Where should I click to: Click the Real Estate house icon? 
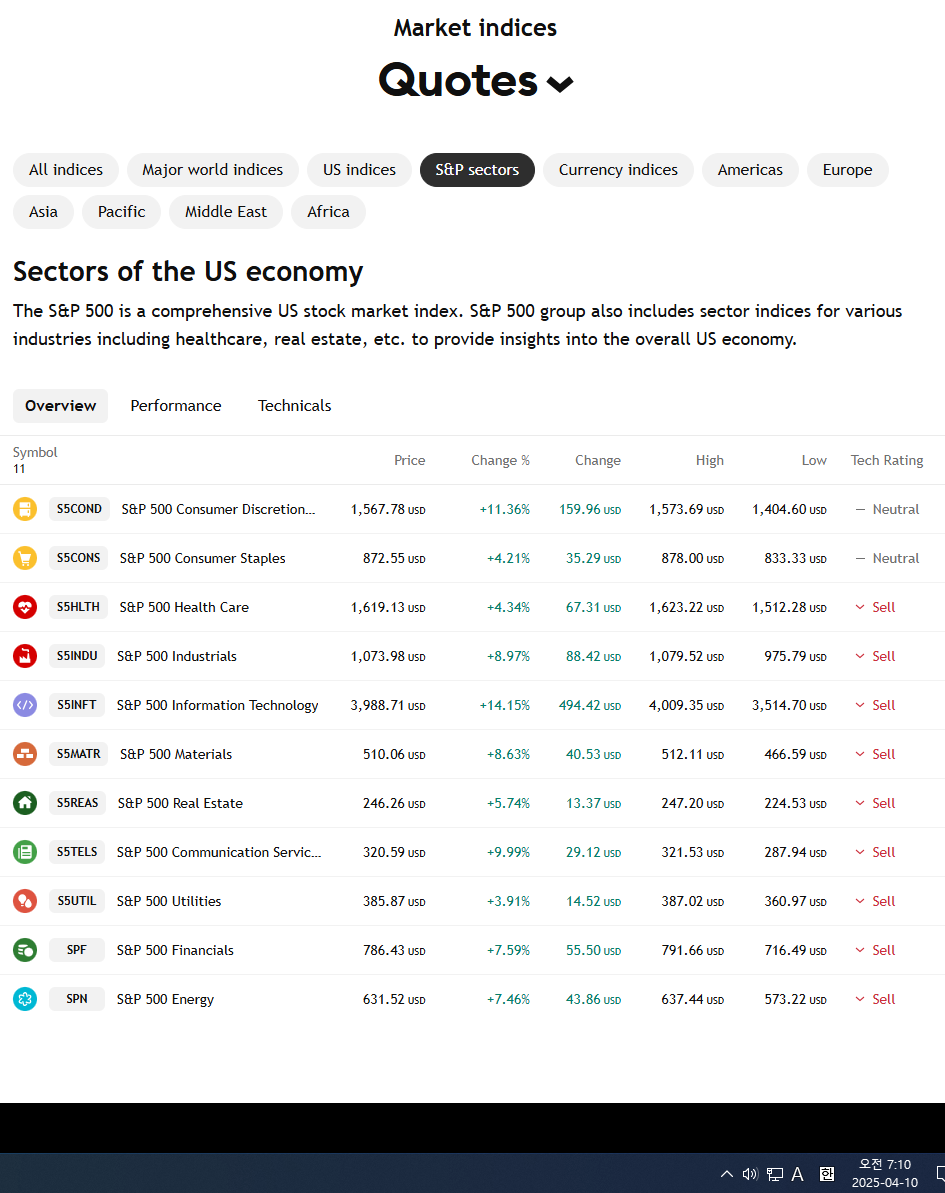click(x=25, y=803)
